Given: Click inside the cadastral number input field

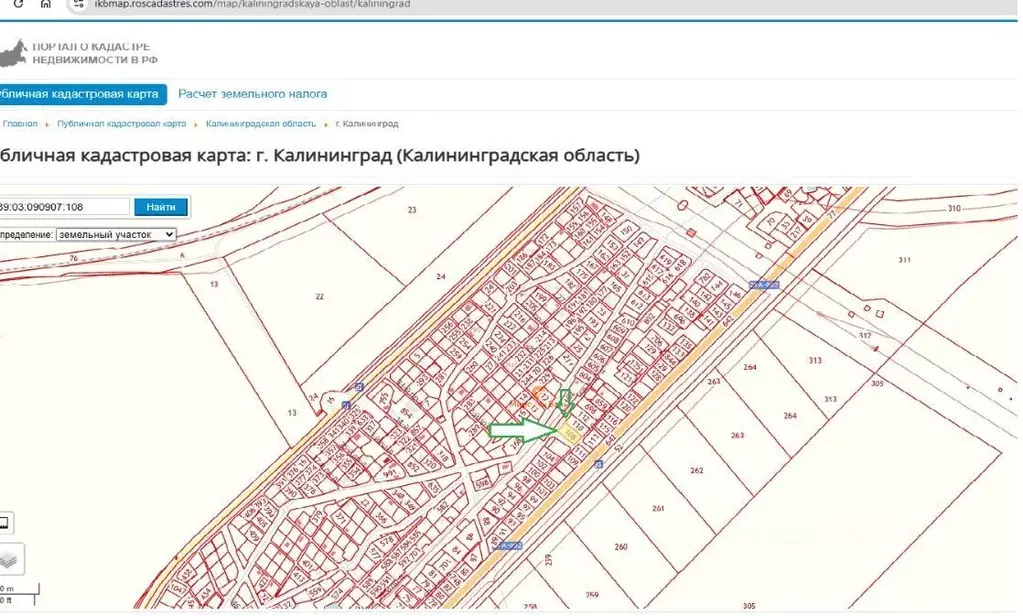Looking at the screenshot, I should (60, 206).
